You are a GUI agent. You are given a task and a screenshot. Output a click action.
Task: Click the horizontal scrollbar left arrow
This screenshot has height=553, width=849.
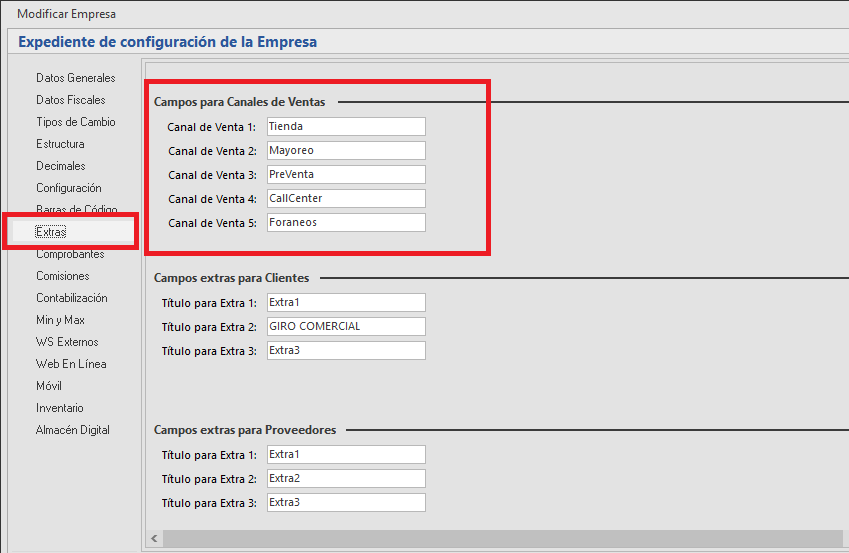(154, 539)
